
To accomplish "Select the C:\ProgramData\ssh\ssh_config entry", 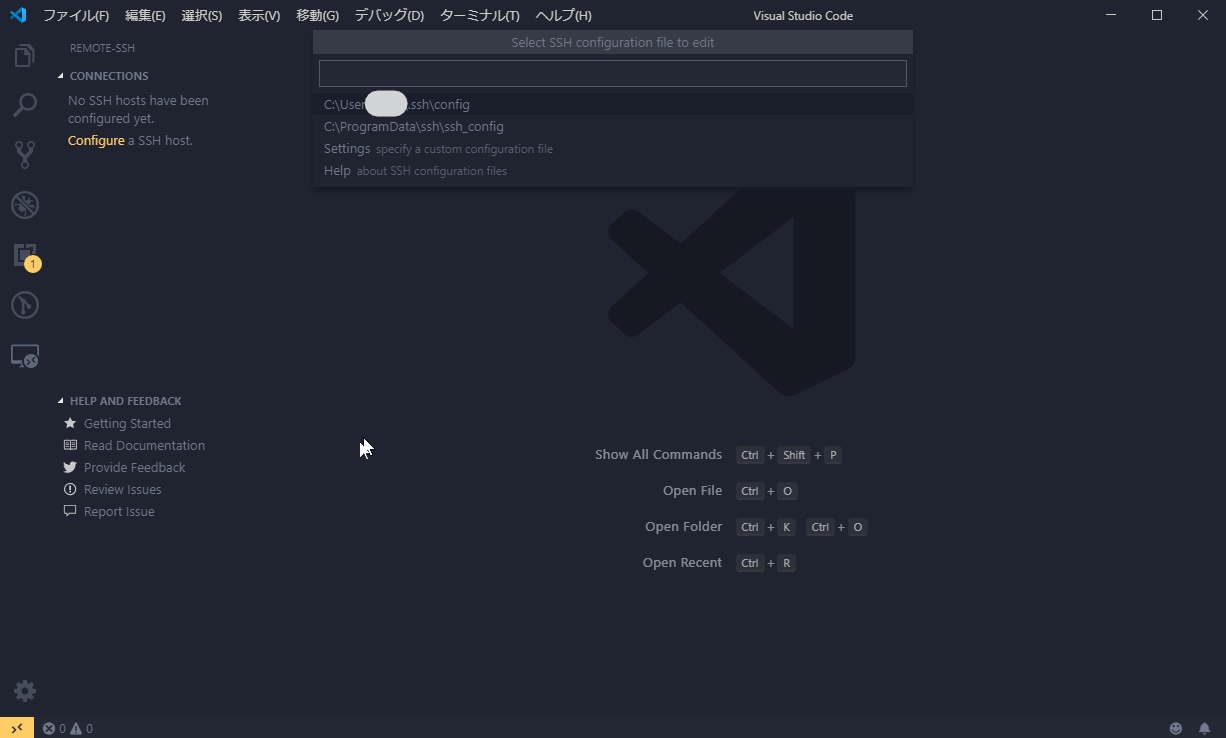I will (413, 126).
